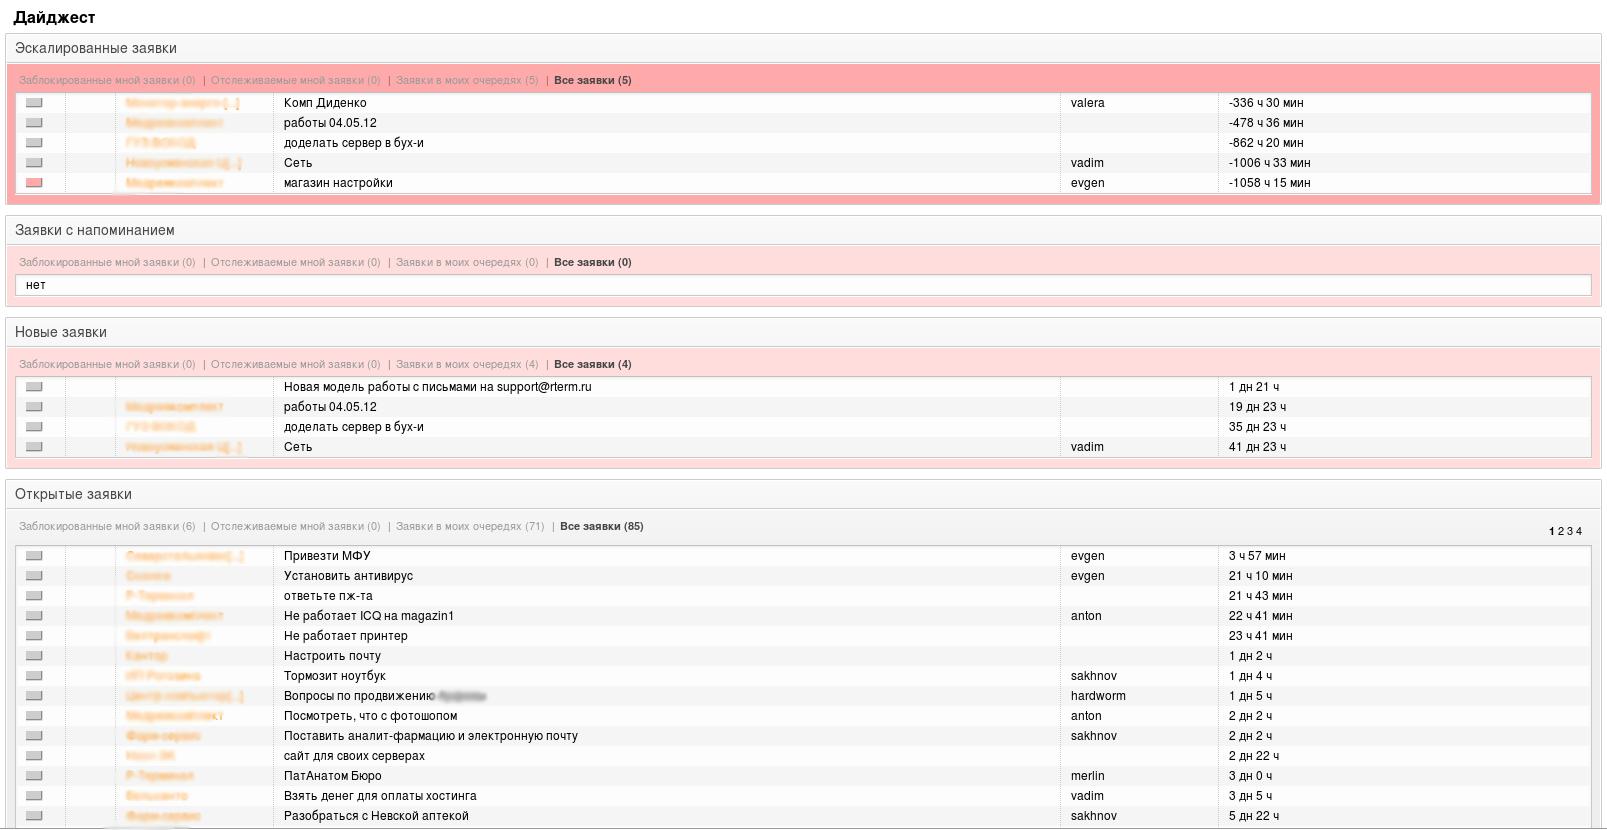Click the flag icon beside "Посмотреть, что с фотошопом"
The image size is (1607, 830).
pyautogui.click(x=34, y=716)
